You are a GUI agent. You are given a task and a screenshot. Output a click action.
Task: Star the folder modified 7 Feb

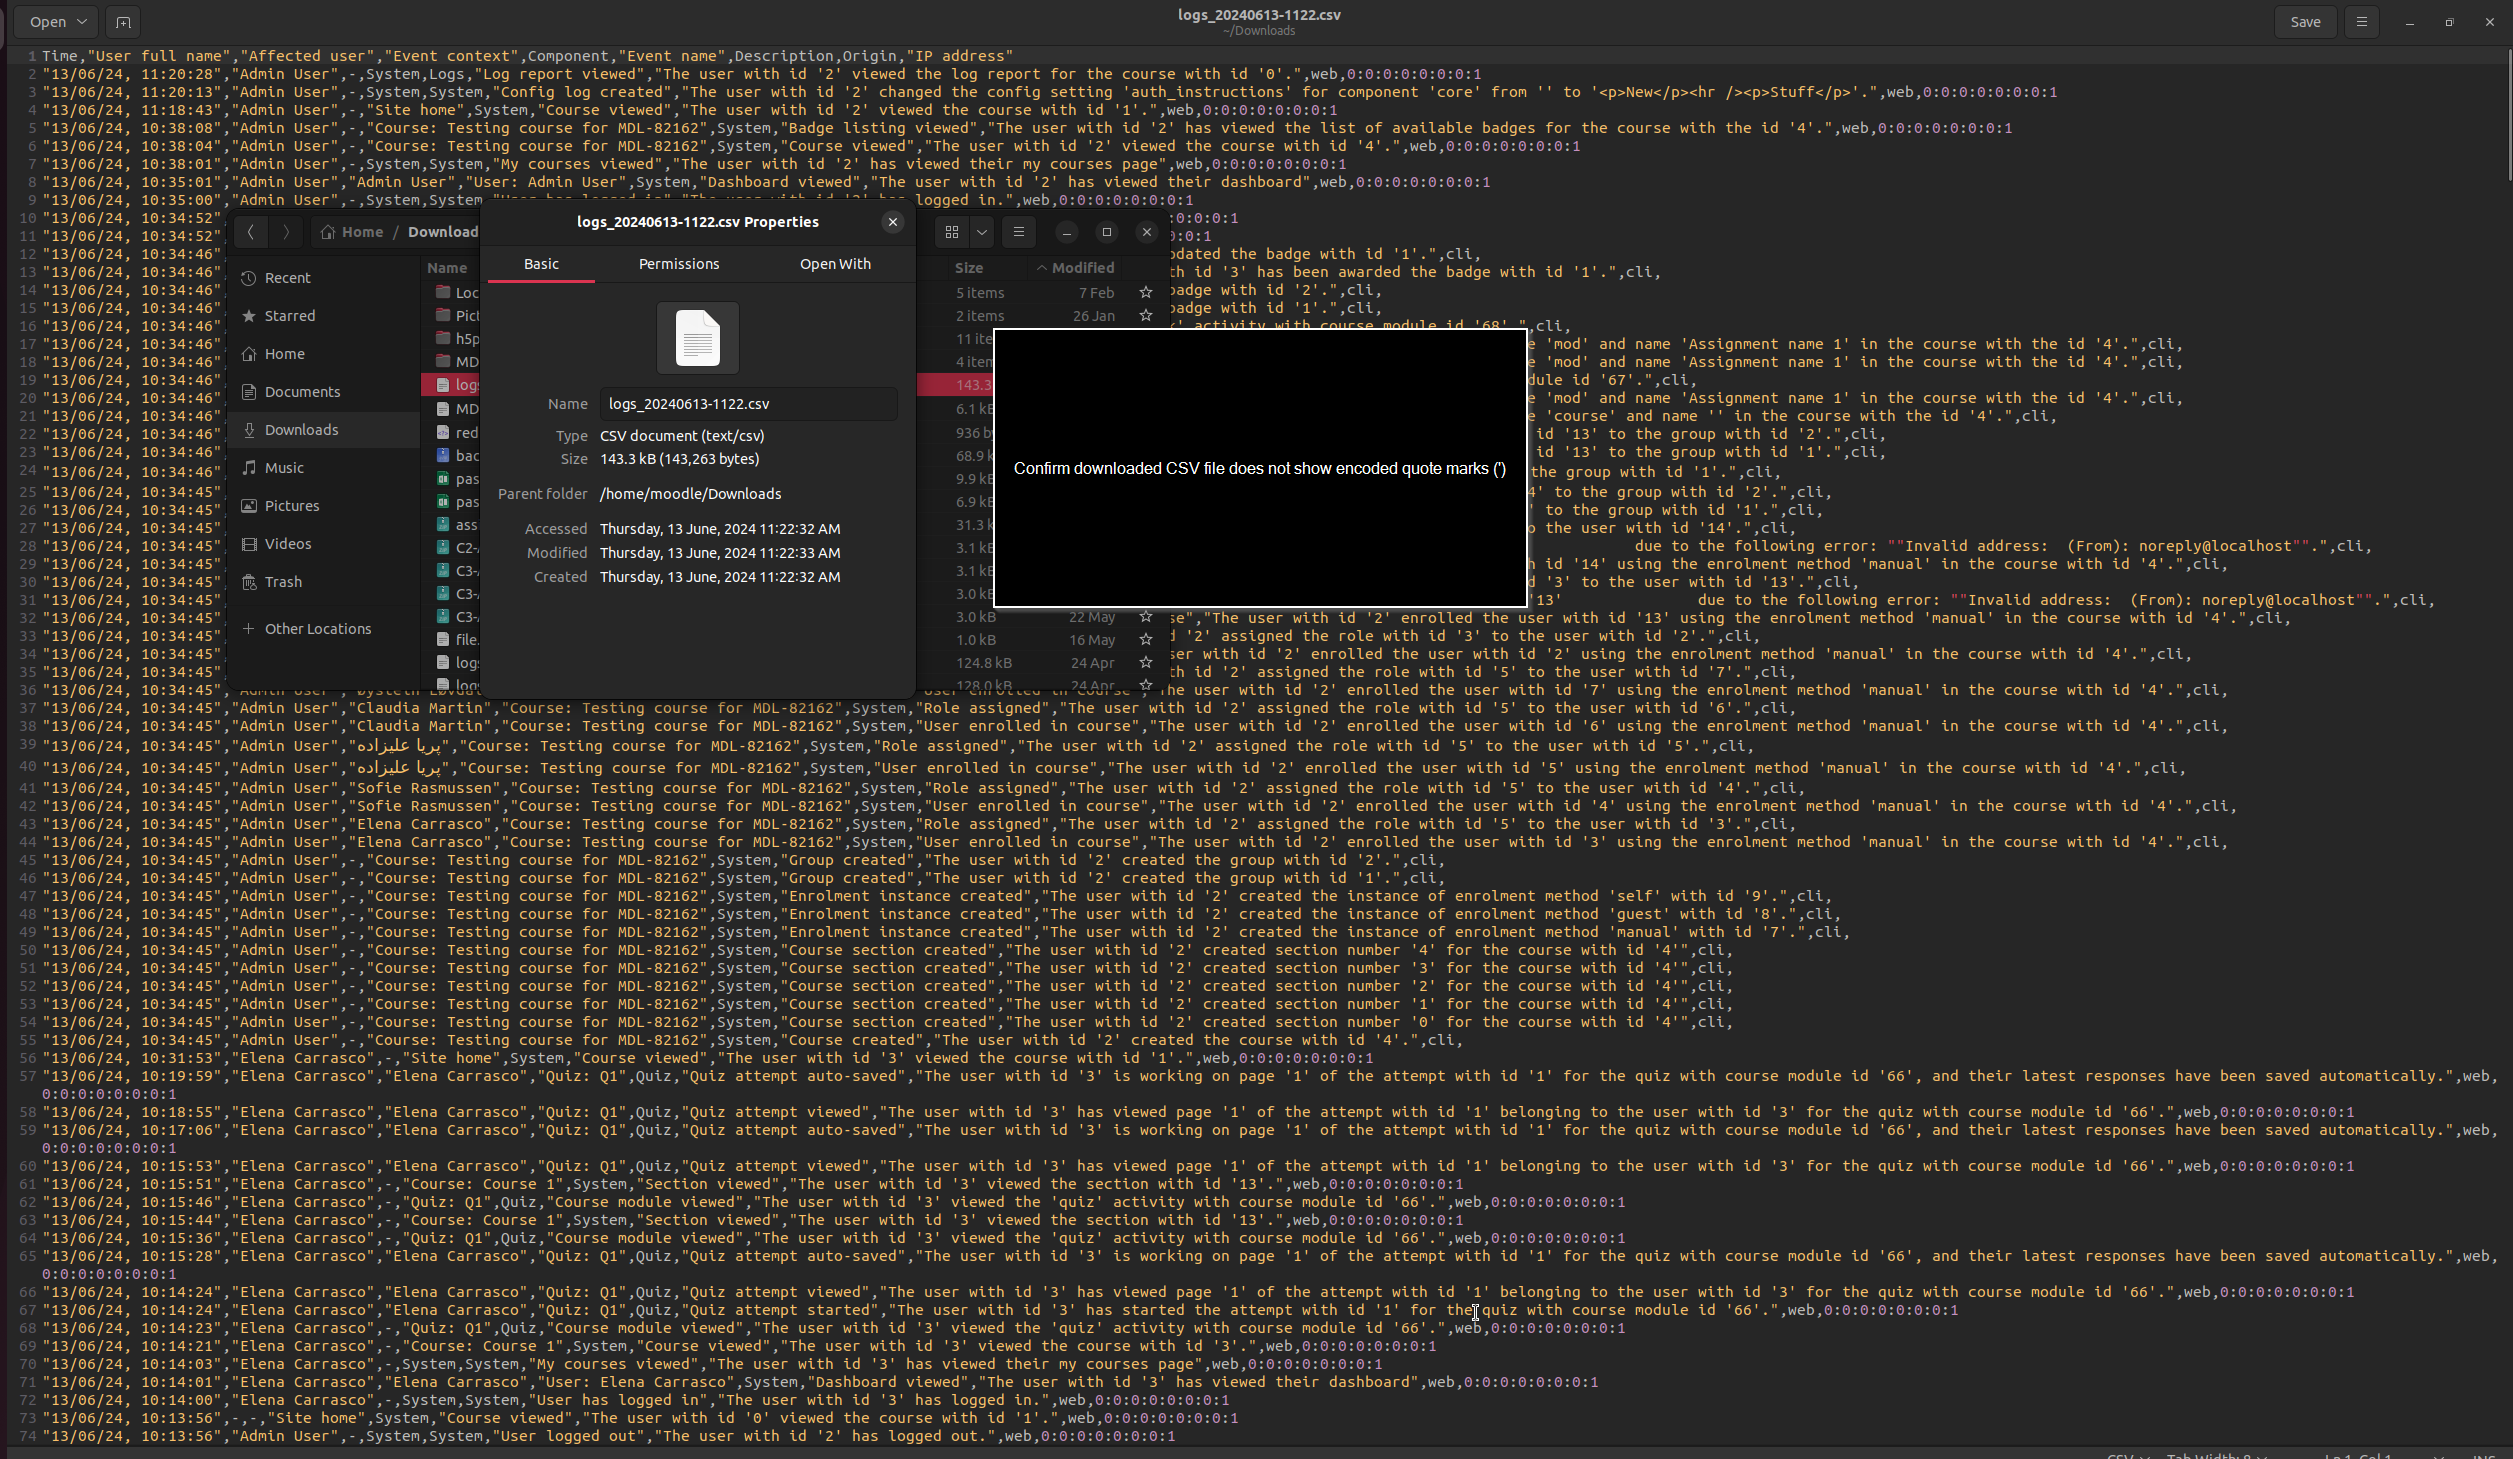[x=1146, y=293]
